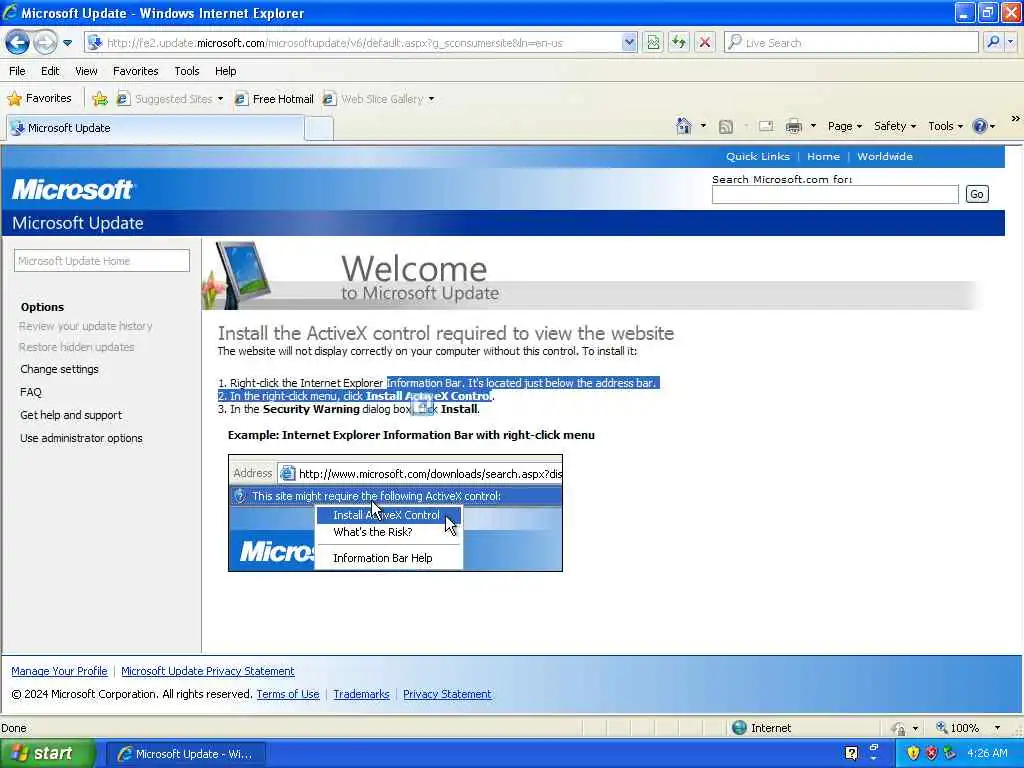Open the Page command menu

point(844,126)
